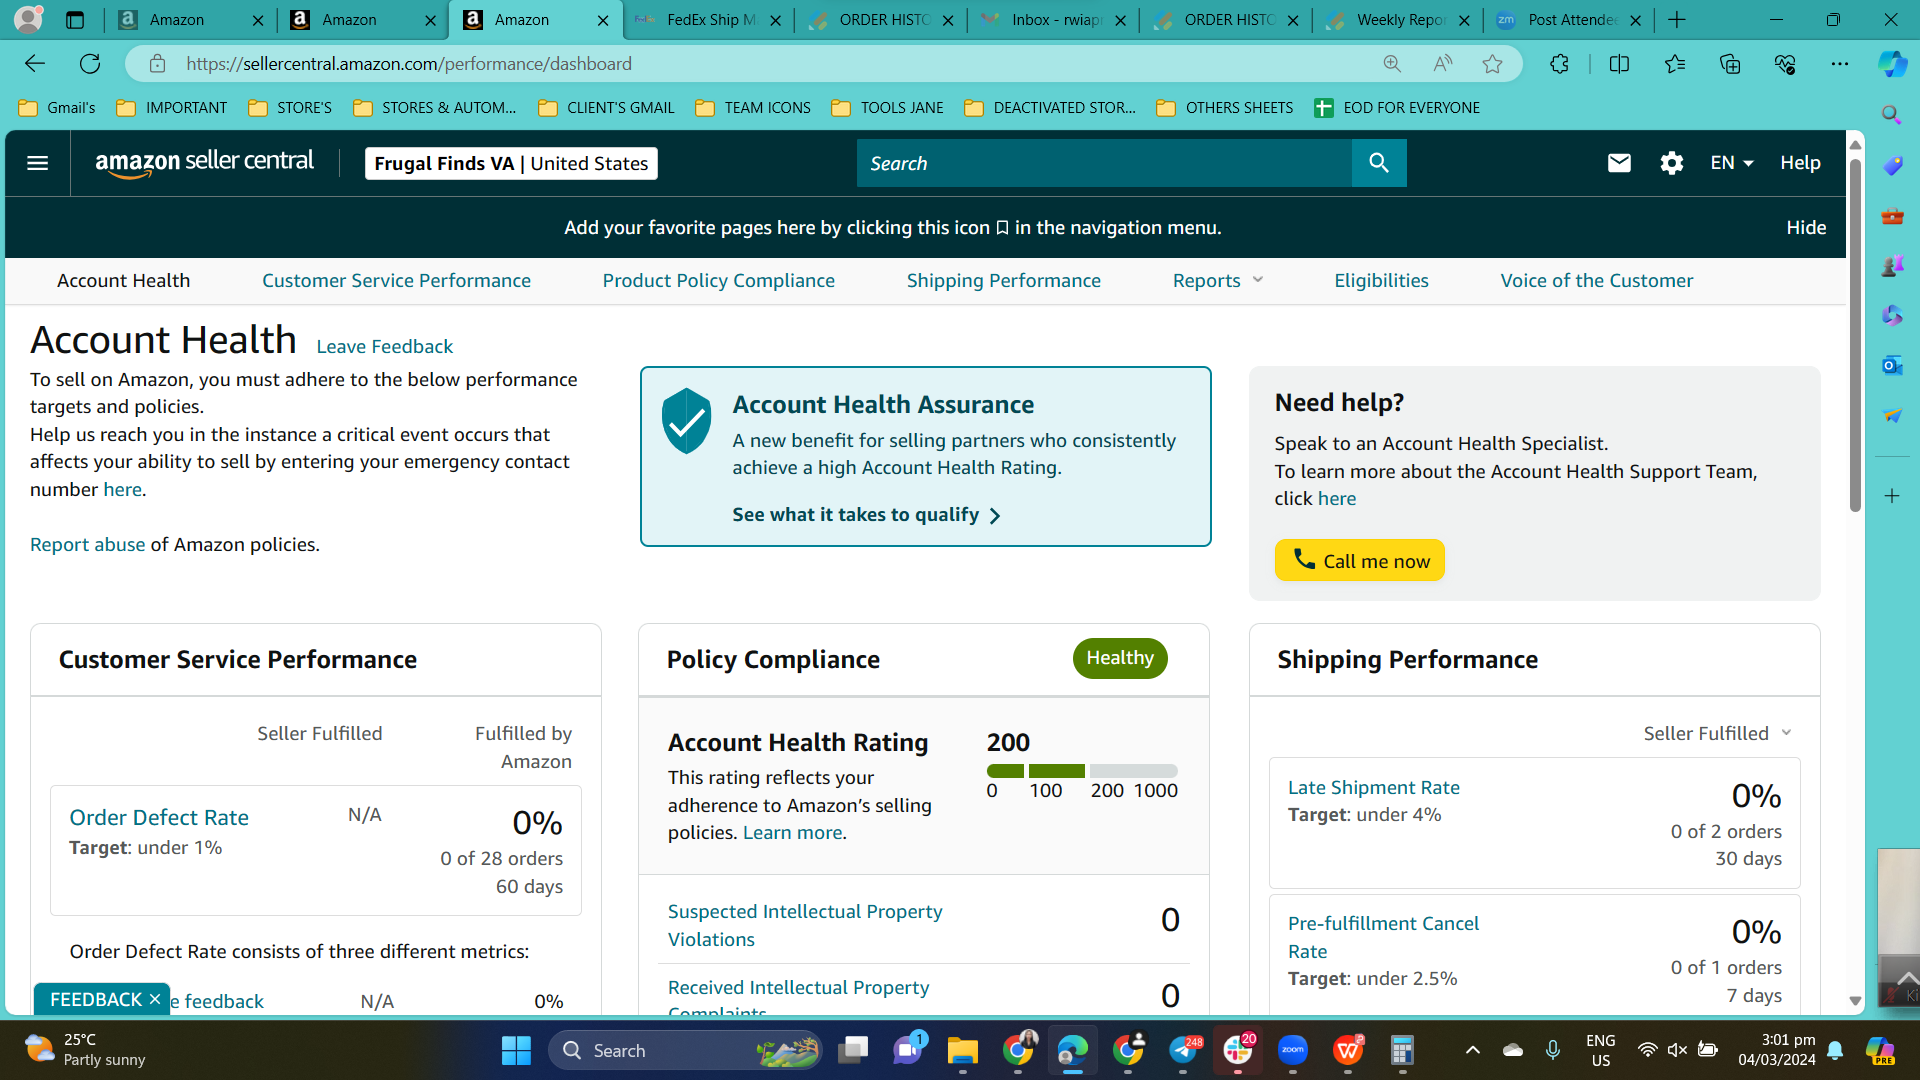Switch to the FedEx Ship Manager browser tab
1920x1080 pixels.
coord(709,20)
